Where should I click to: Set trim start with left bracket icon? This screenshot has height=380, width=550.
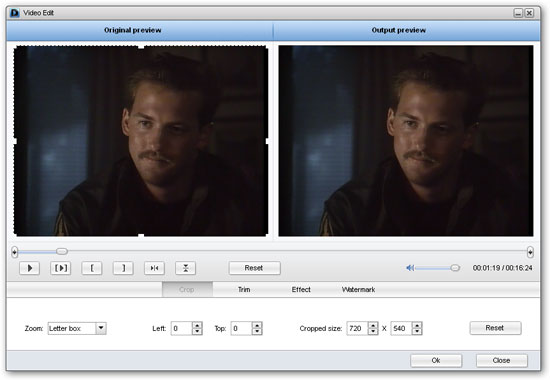coord(92,268)
